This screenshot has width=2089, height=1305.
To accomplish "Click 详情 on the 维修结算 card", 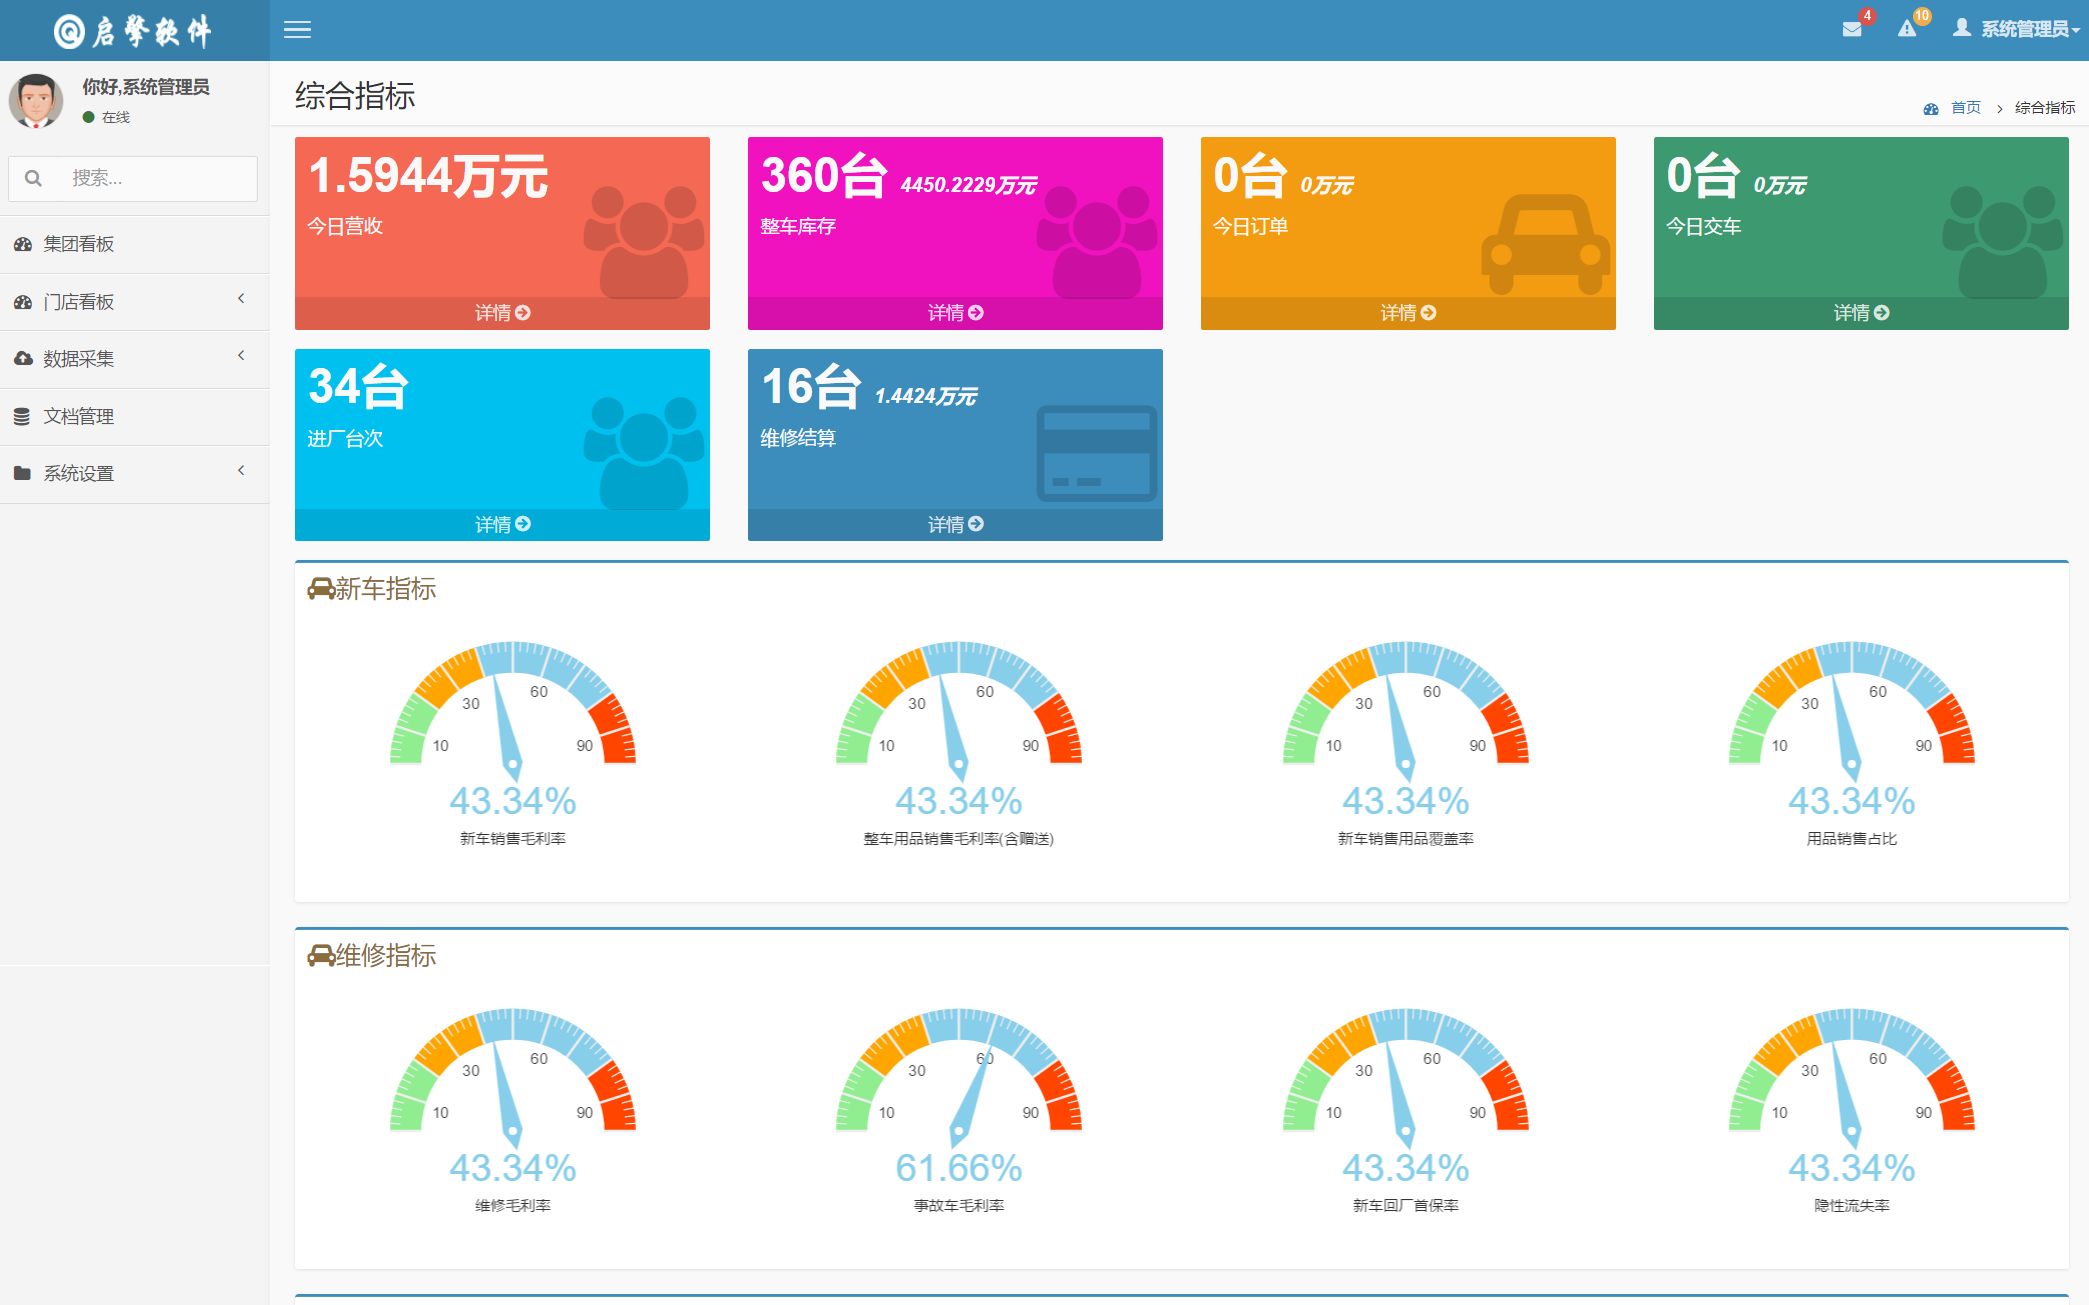I will pyautogui.click(x=955, y=524).
